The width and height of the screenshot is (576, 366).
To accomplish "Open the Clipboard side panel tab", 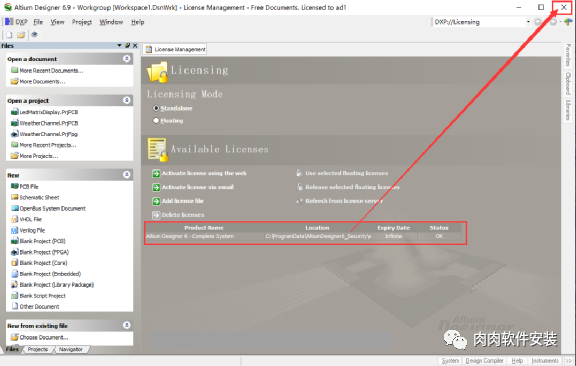I will [x=568, y=83].
